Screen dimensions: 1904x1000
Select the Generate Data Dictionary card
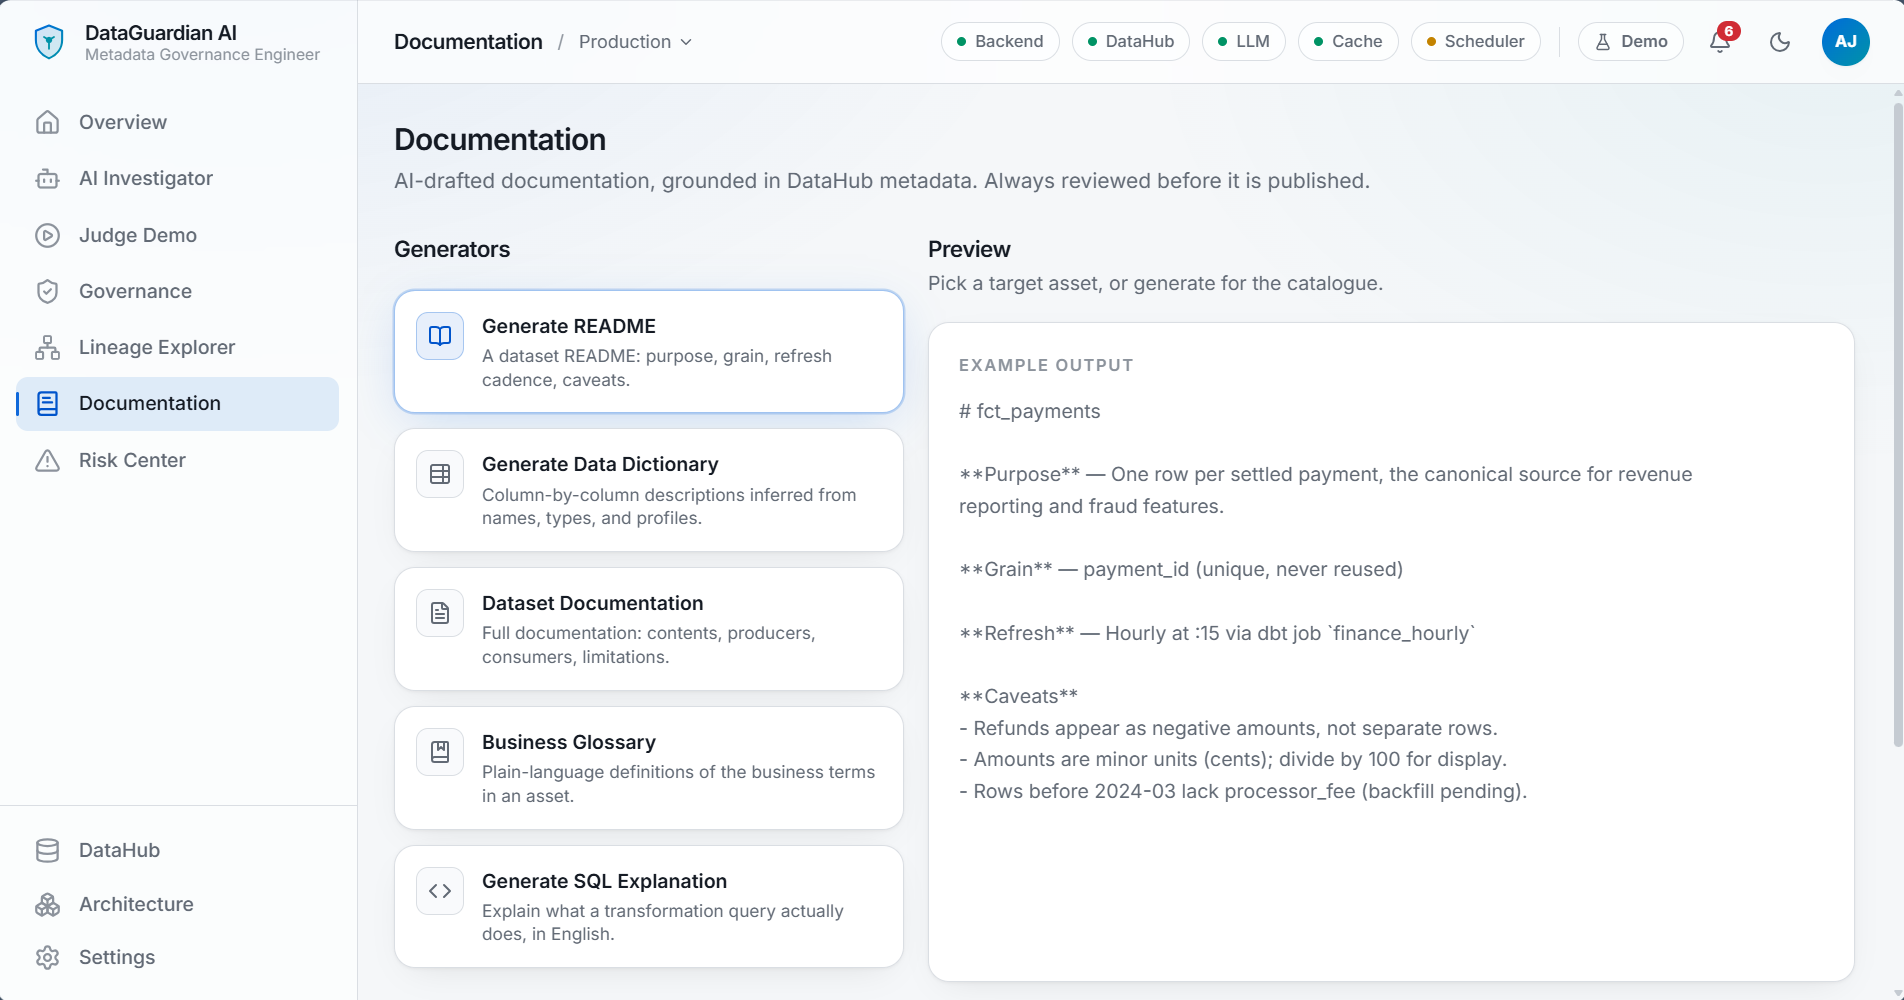(x=649, y=490)
